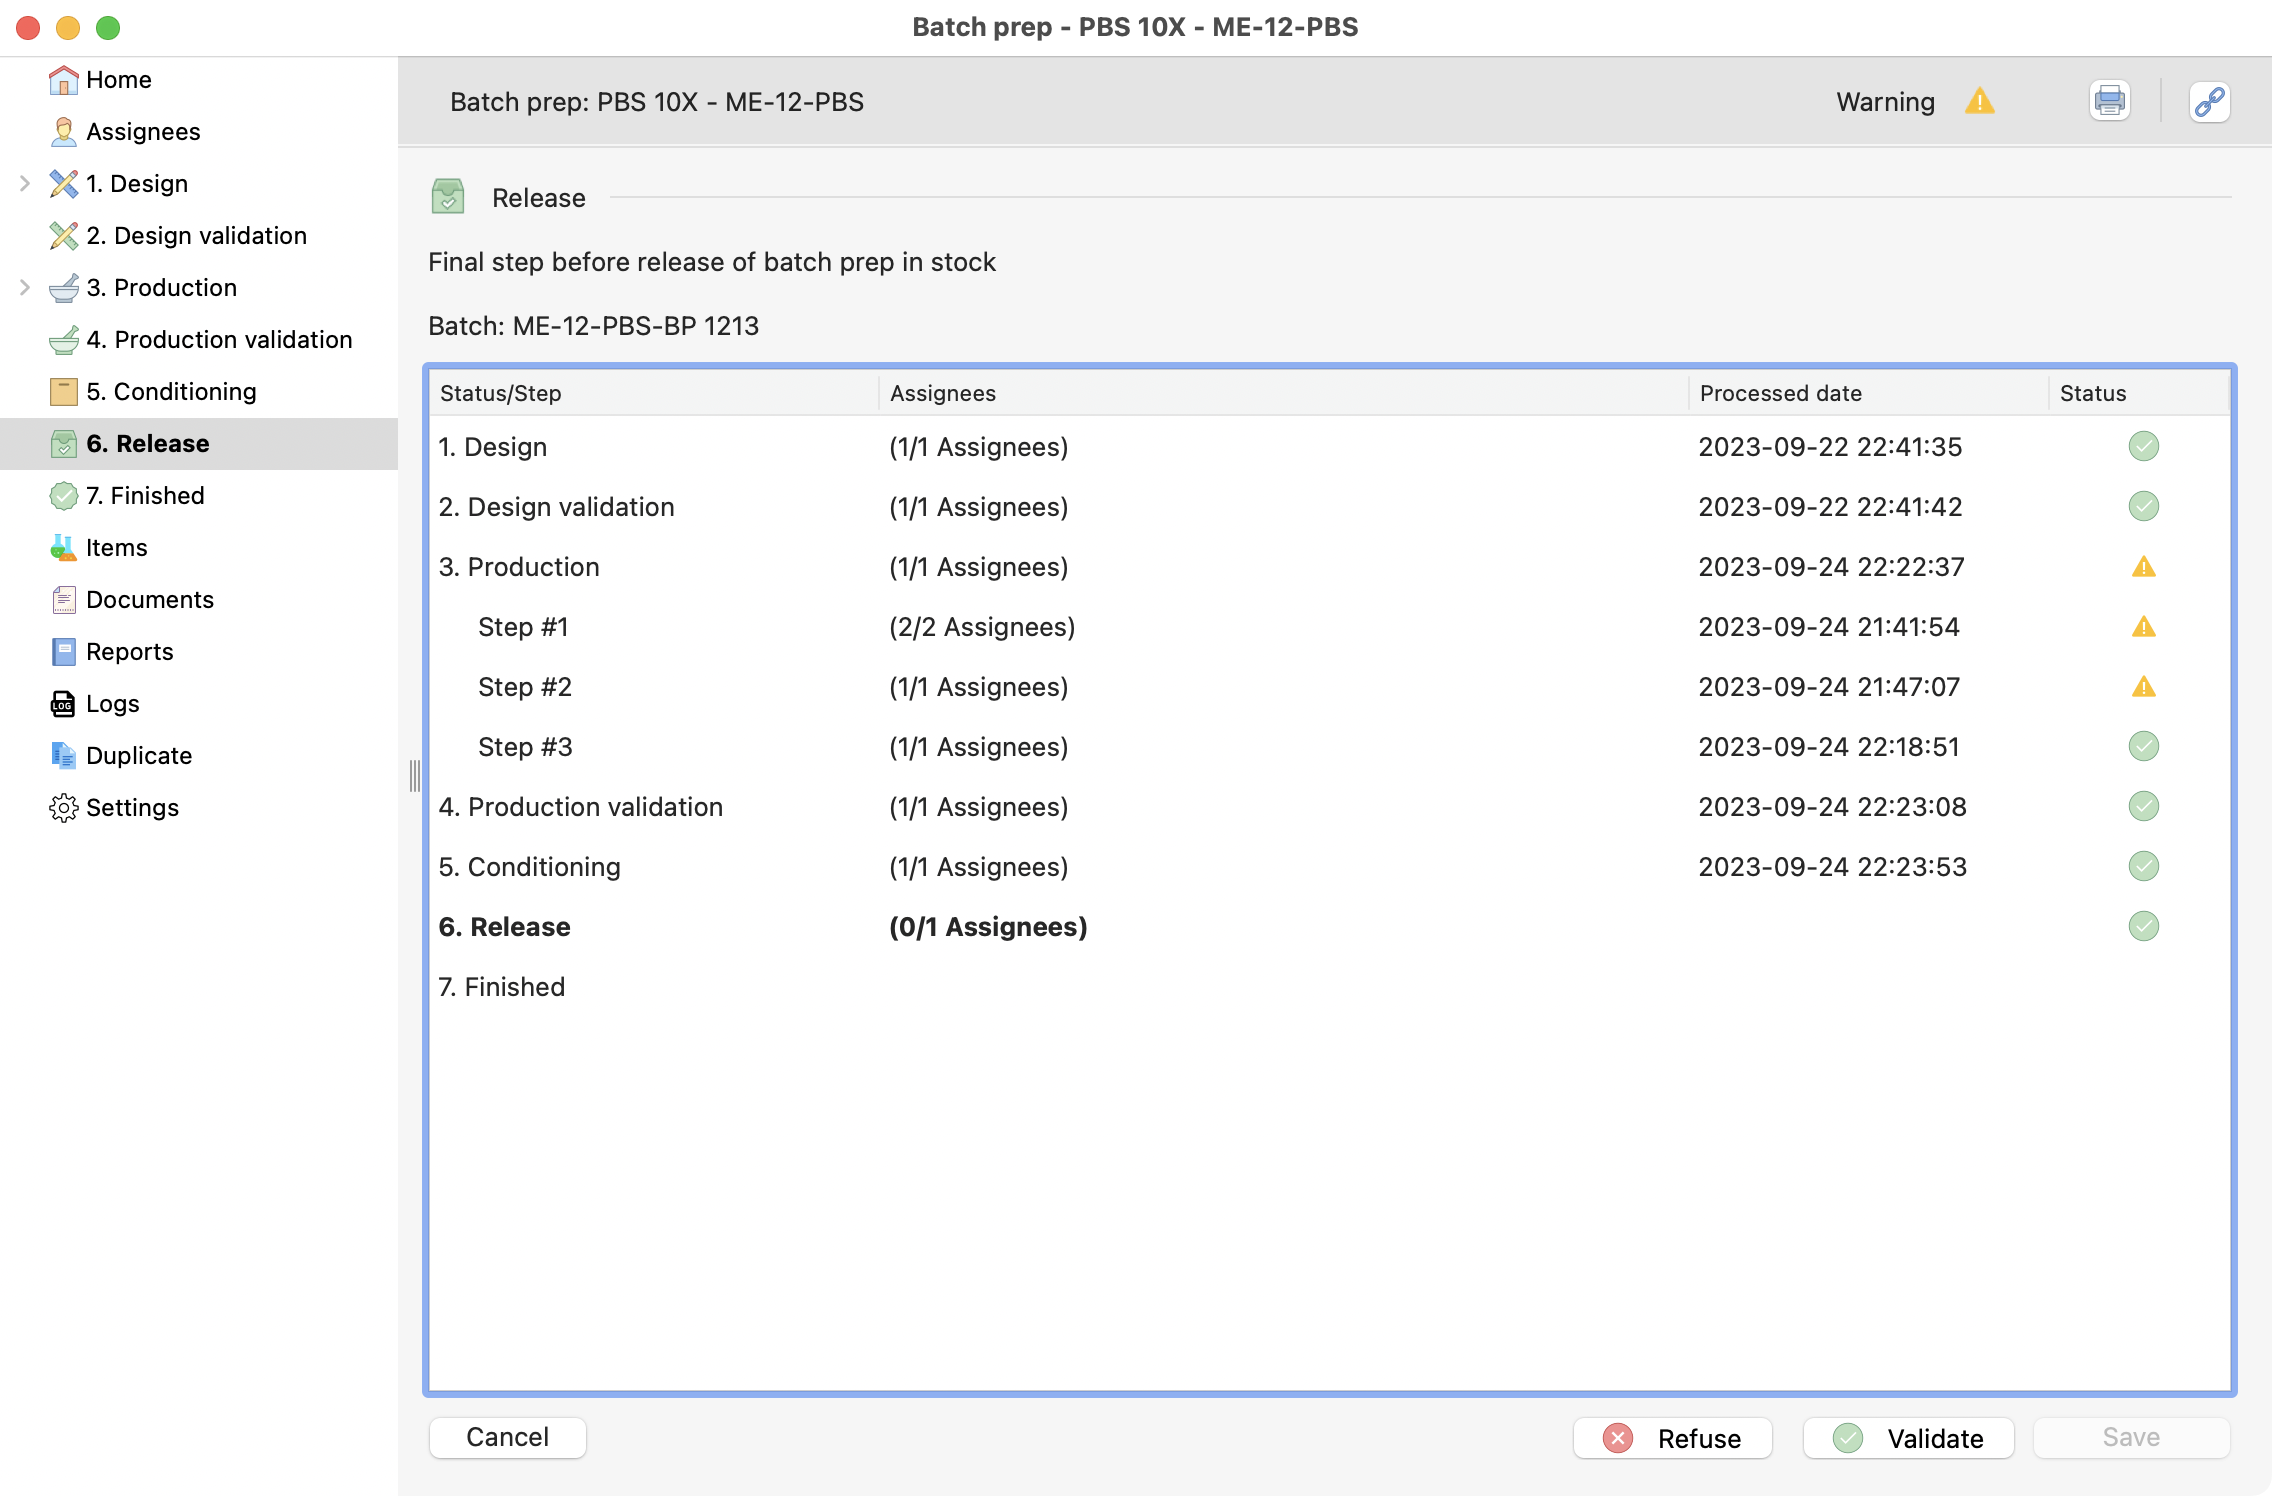The width and height of the screenshot is (2272, 1496).
Task: Click the Documents page icon
Action: point(63,600)
